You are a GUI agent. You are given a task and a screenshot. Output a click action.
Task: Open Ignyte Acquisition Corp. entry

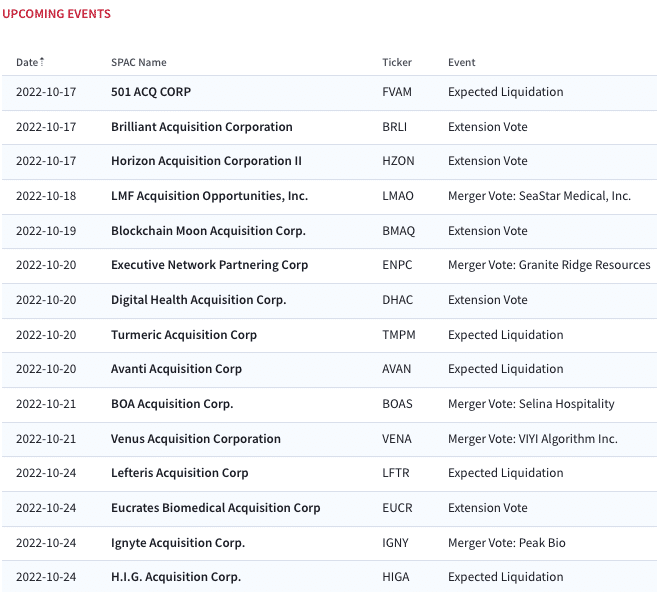click(178, 543)
